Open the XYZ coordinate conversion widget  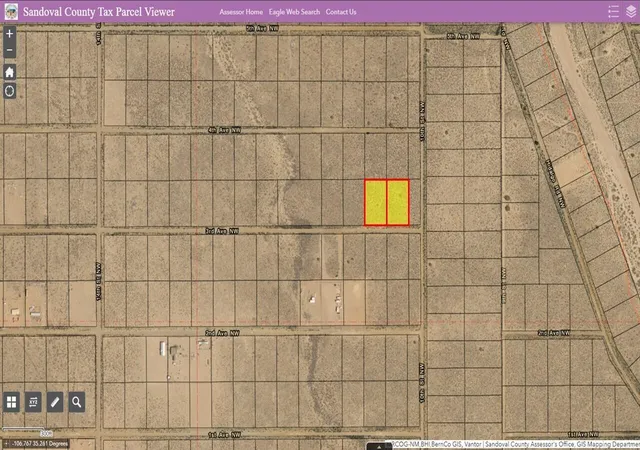point(33,402)
